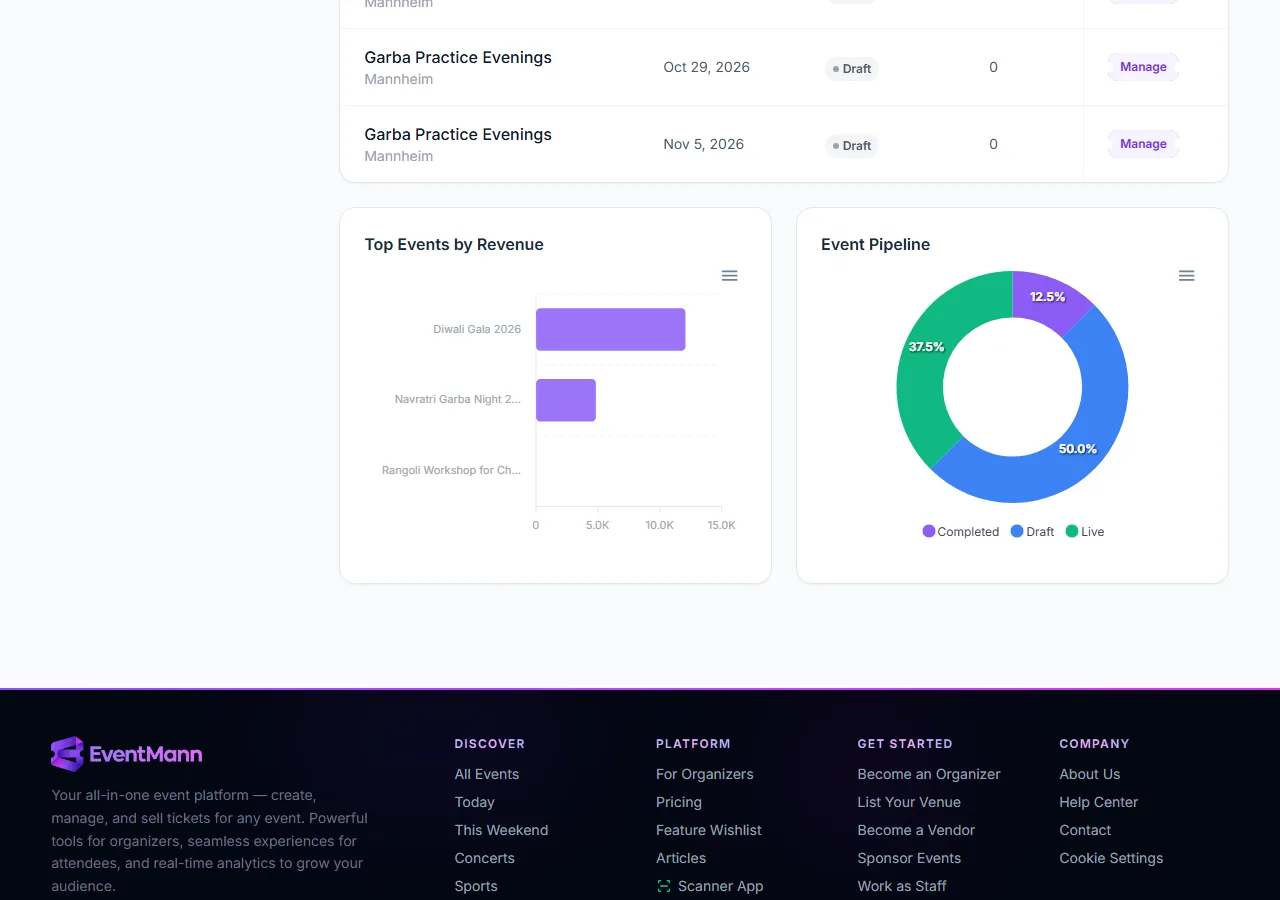This screenshot has width=1280, height=900.
Task: Toggle the Live legend item
Action: tap(1085, 532)
